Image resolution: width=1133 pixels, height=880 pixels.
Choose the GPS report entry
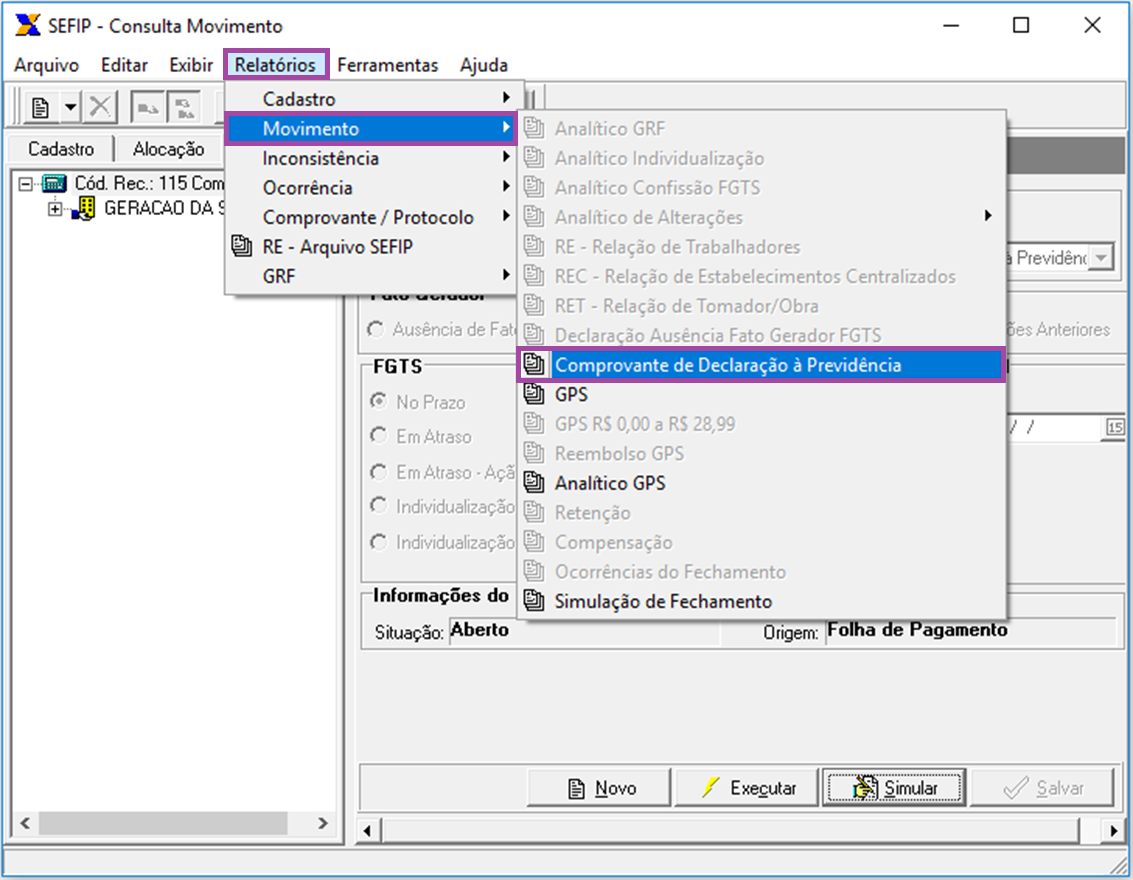click(x=762, y=394)
